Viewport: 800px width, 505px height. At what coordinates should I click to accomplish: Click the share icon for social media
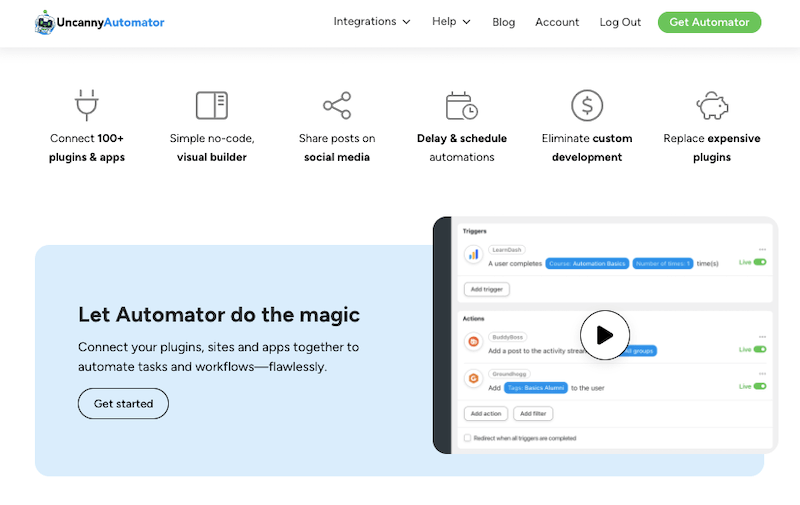pyautogui.click(x=337, y=106)
